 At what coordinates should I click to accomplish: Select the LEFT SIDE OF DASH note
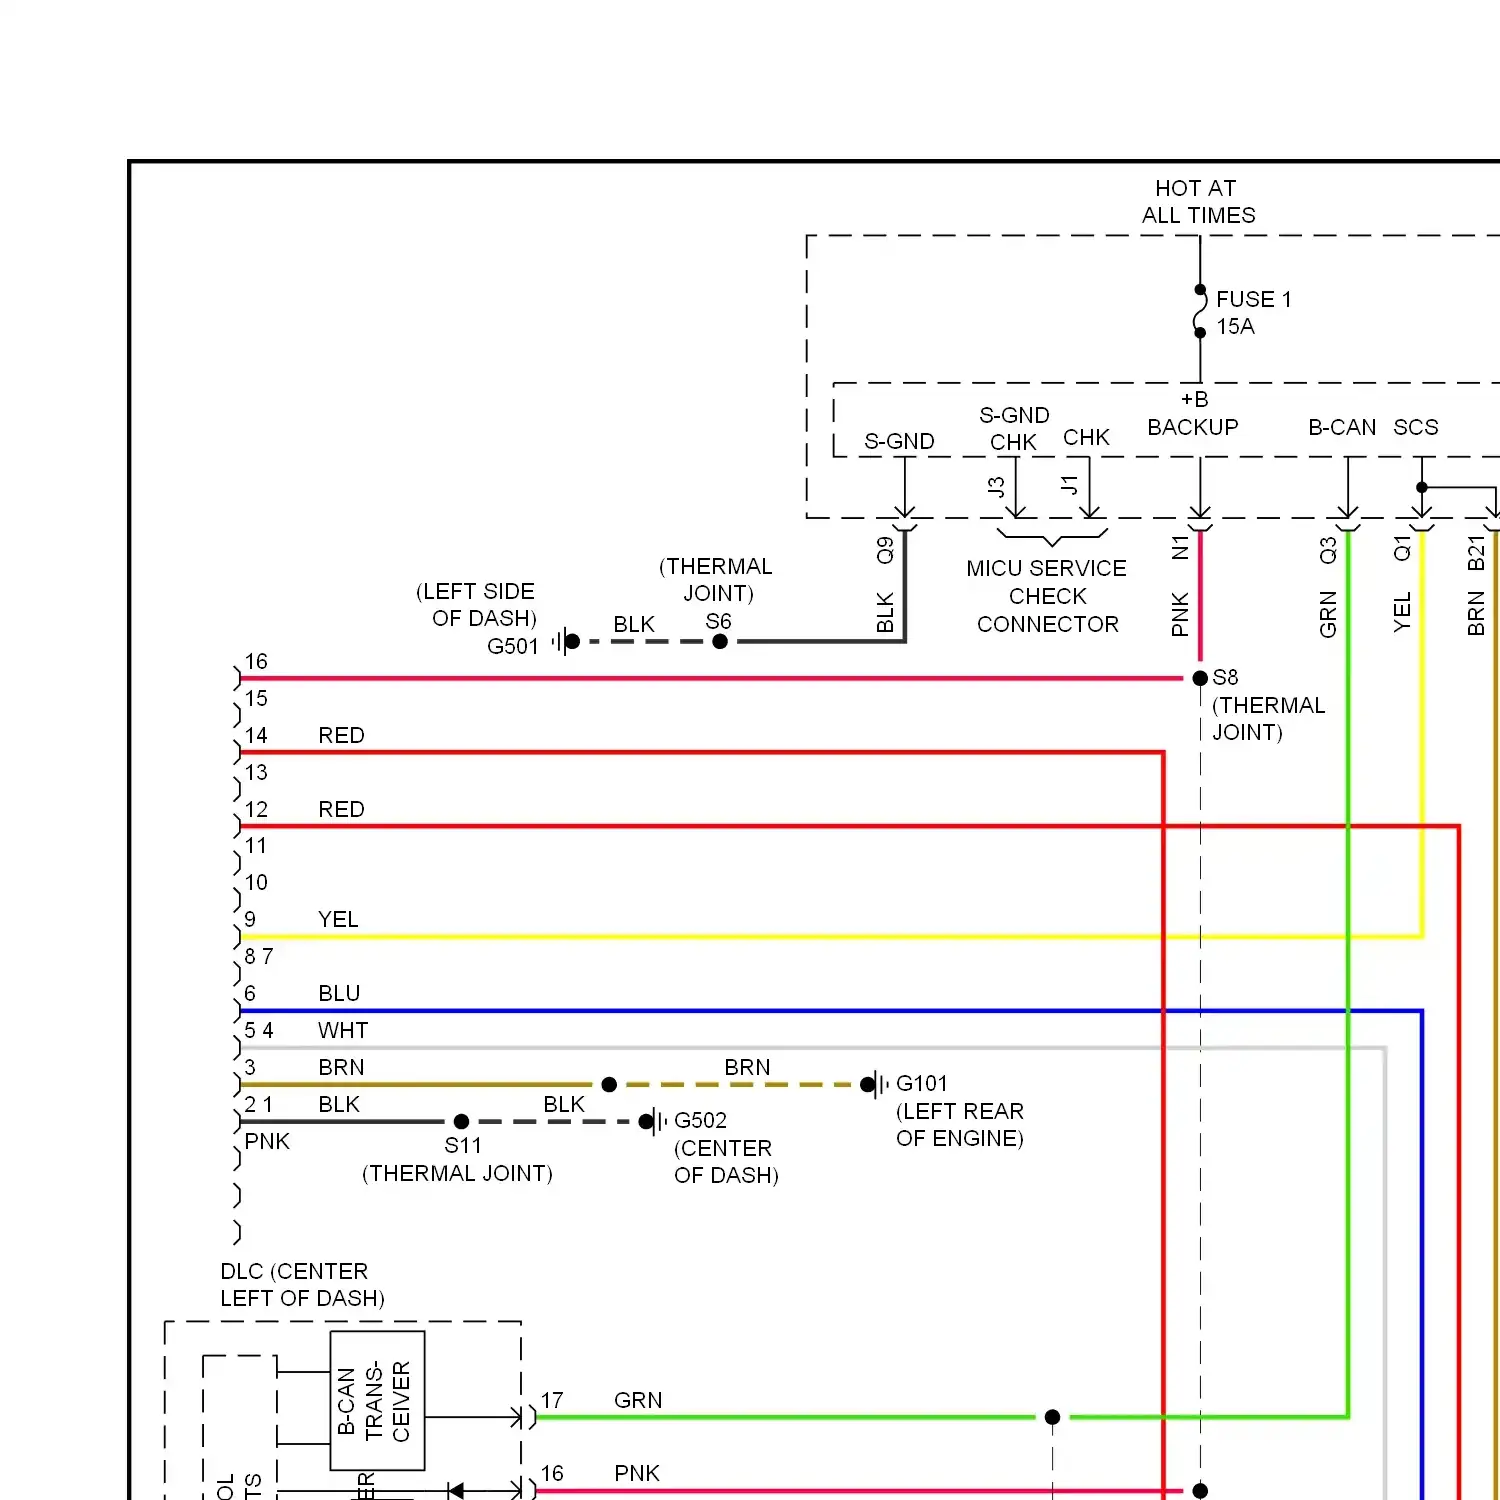pyautogui.click(x=476, y=604)
